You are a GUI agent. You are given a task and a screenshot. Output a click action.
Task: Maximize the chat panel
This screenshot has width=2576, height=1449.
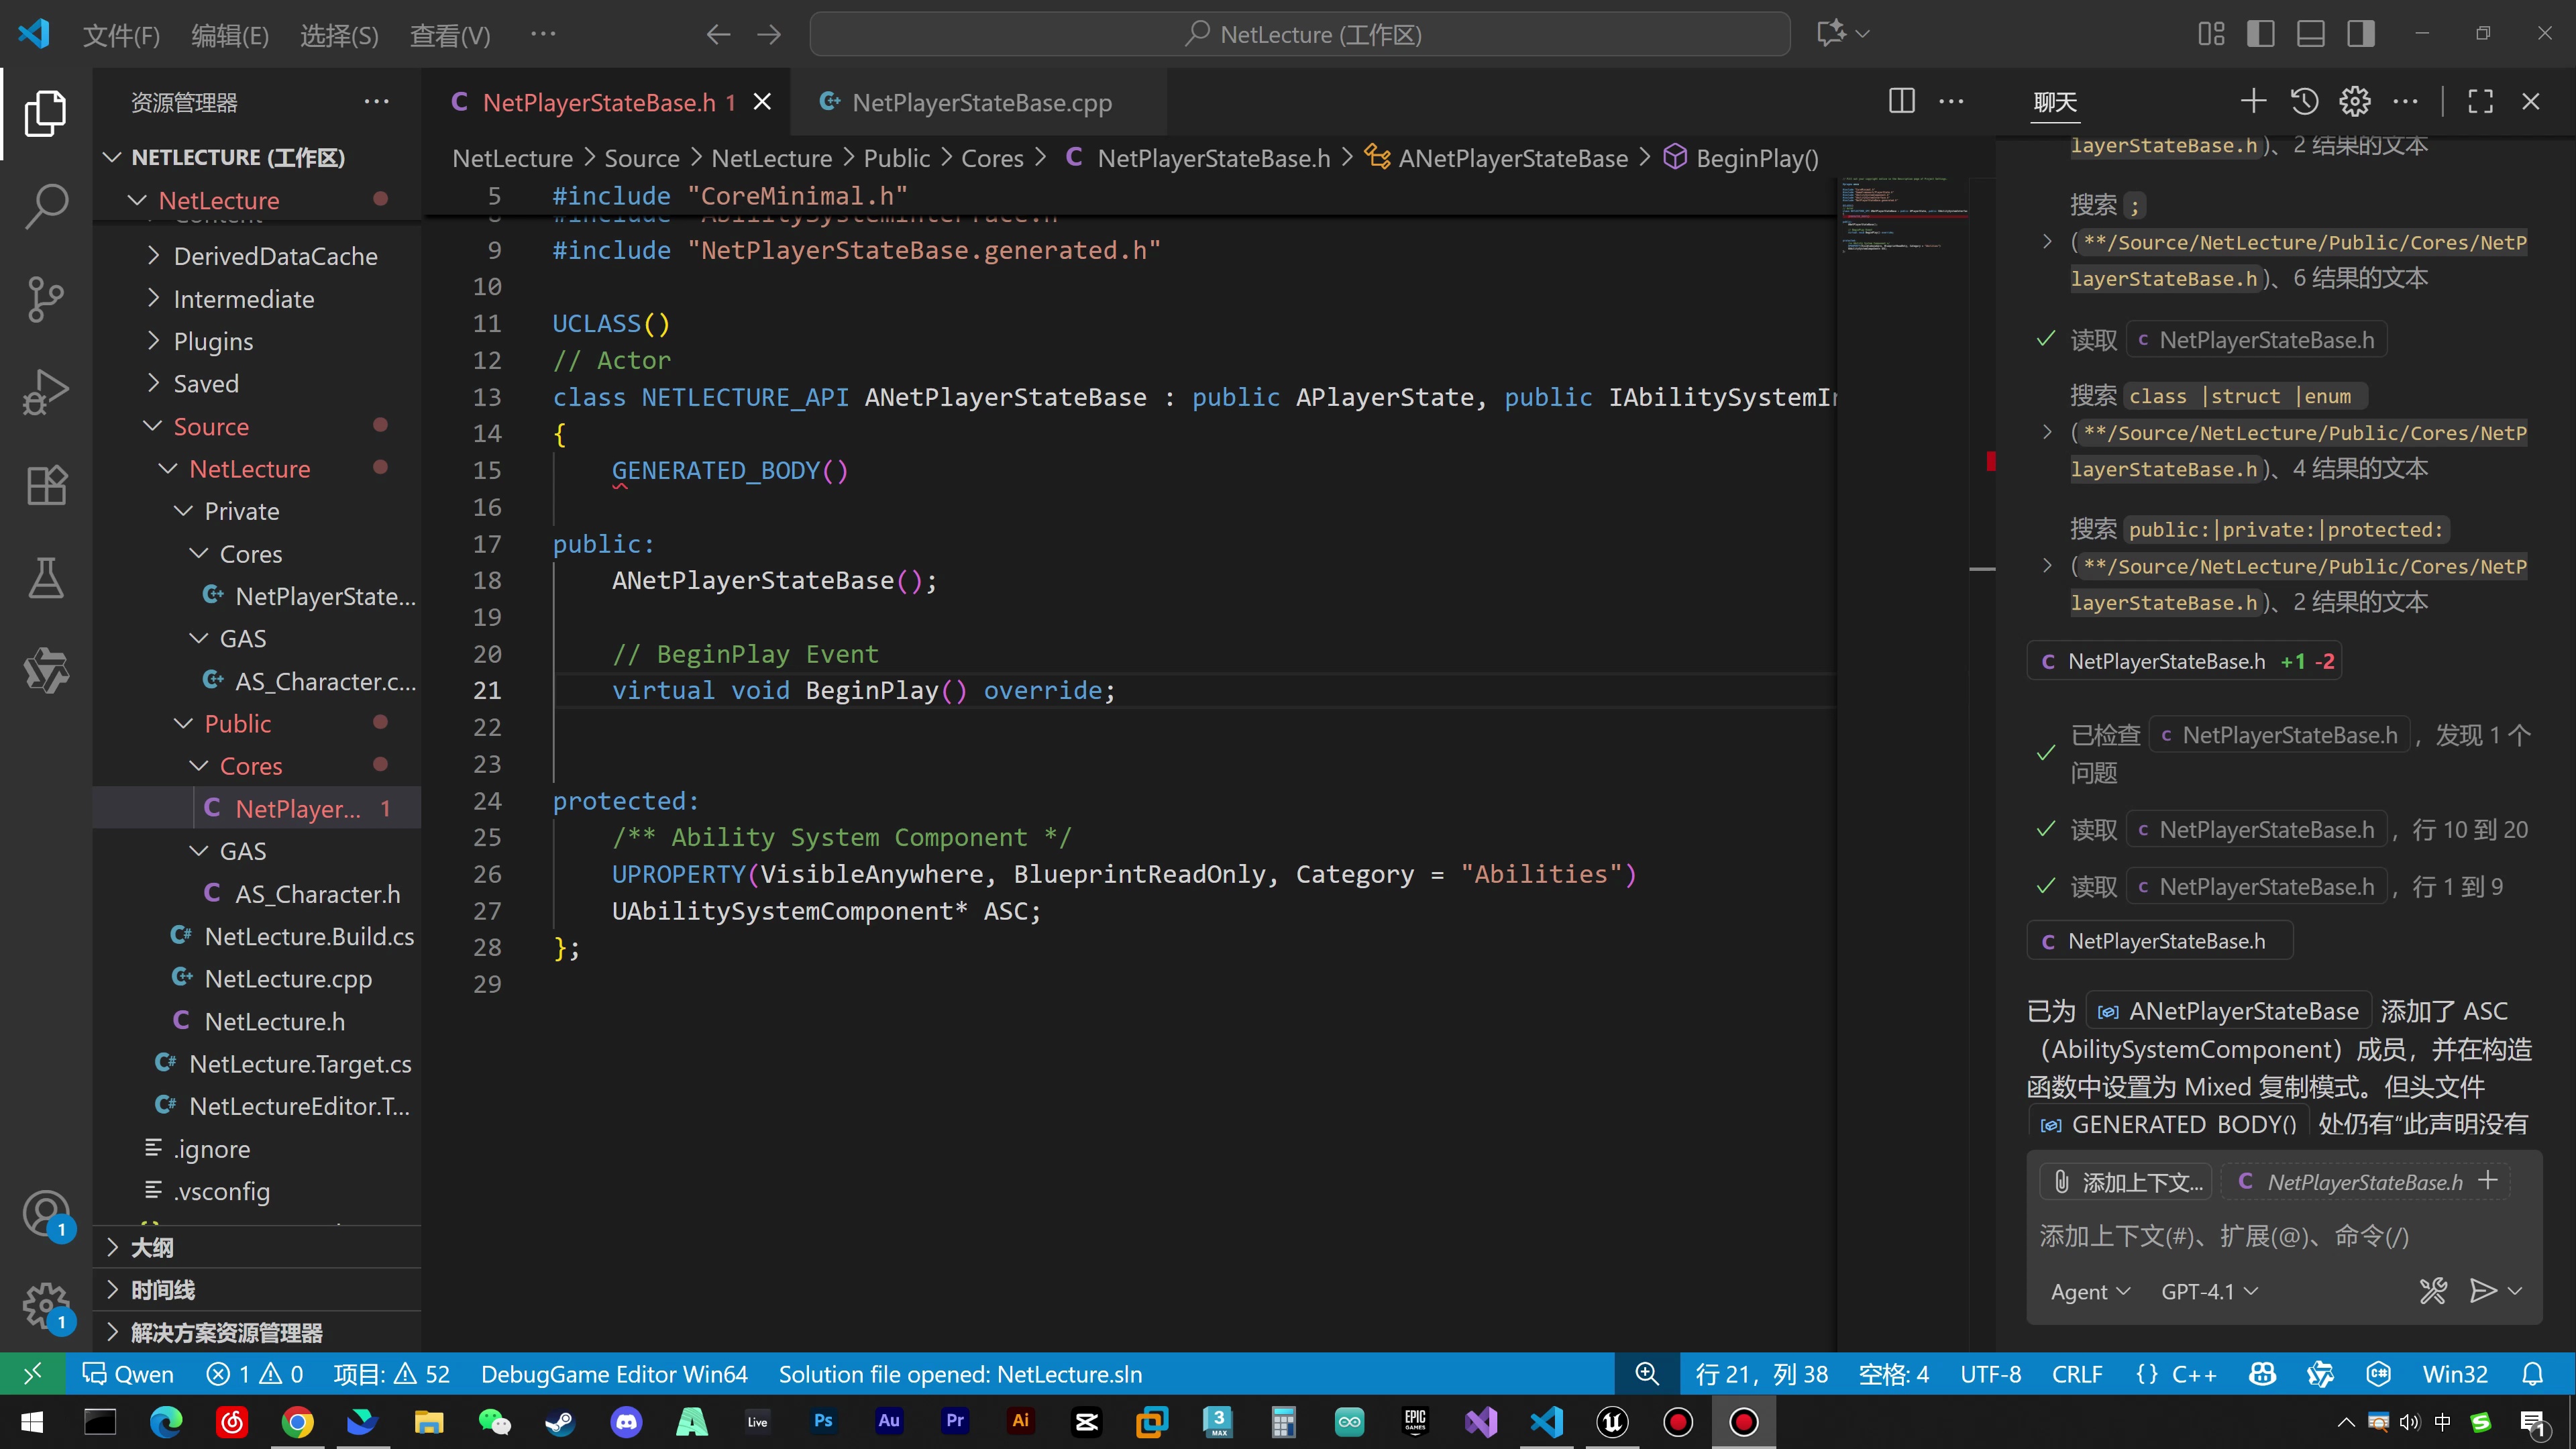tap(2480, 102)
